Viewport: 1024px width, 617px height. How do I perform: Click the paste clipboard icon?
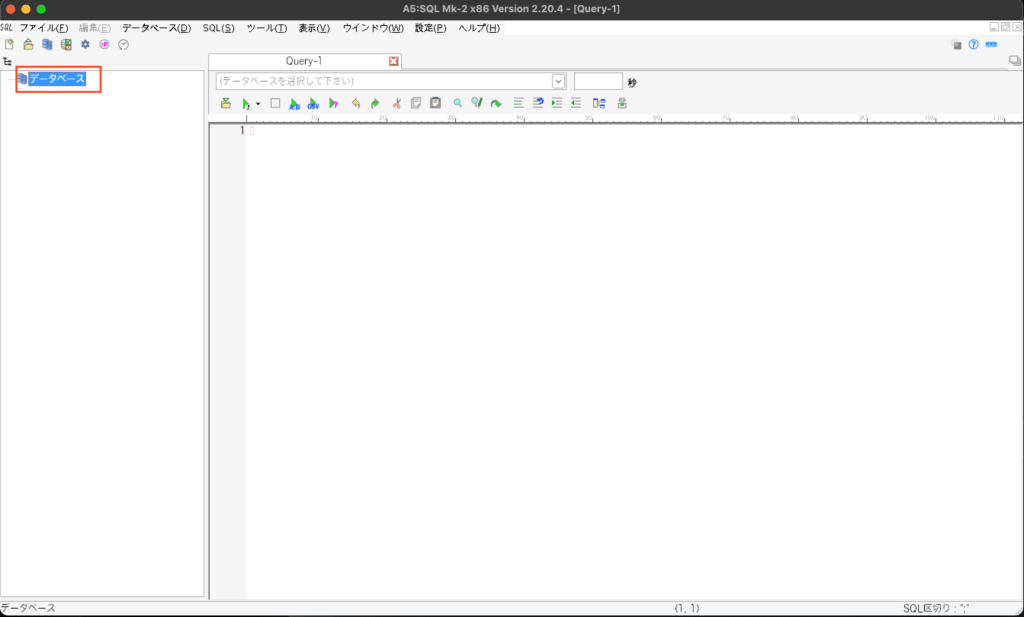(435, 103)
